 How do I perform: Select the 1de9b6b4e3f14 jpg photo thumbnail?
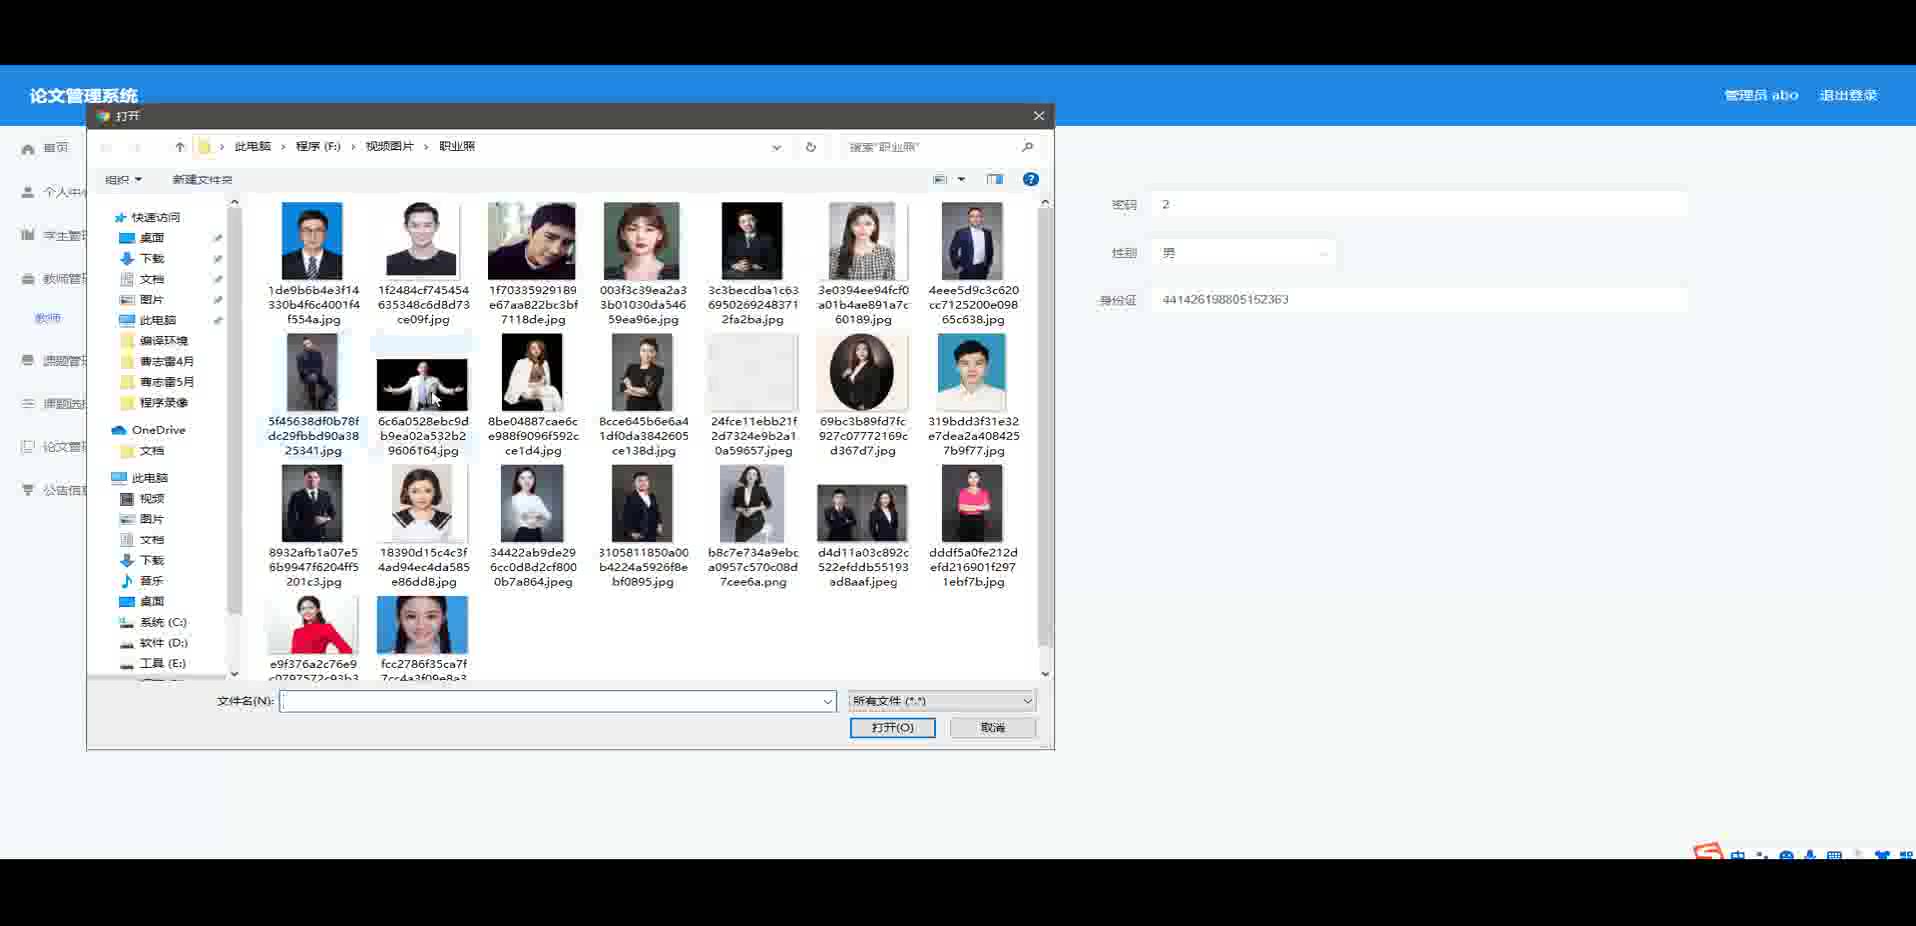click(312, 241)
